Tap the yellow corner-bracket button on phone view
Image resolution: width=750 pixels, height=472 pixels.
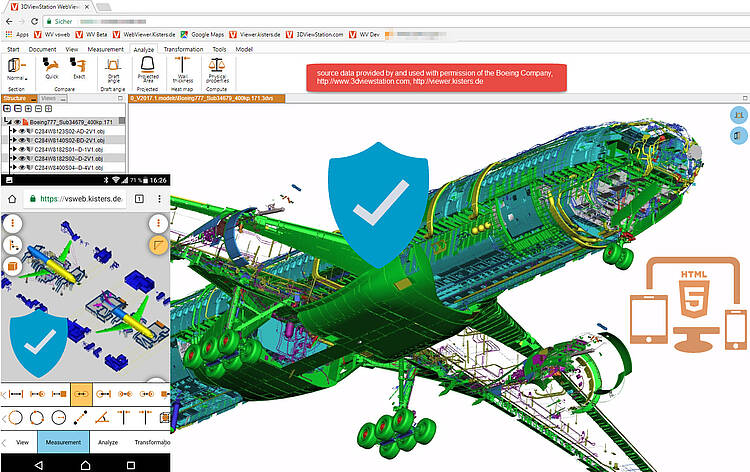pyautogui.click(x=158, y=245)
